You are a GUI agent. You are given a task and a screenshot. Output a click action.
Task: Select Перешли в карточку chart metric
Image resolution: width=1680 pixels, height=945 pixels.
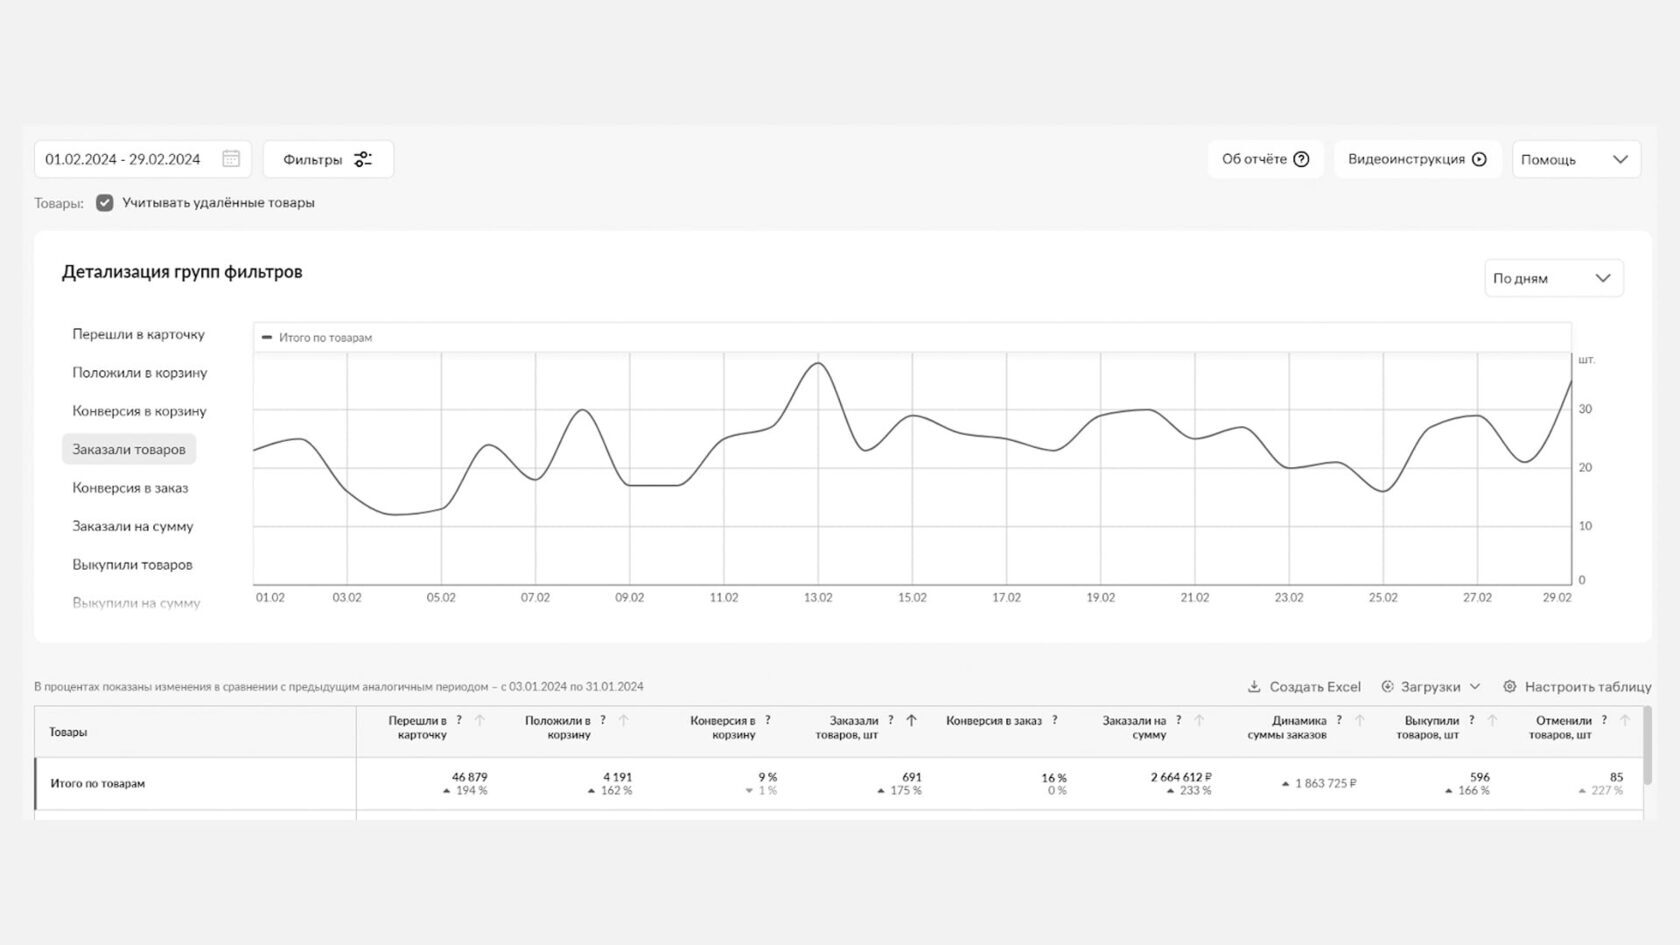pos(138,334)
